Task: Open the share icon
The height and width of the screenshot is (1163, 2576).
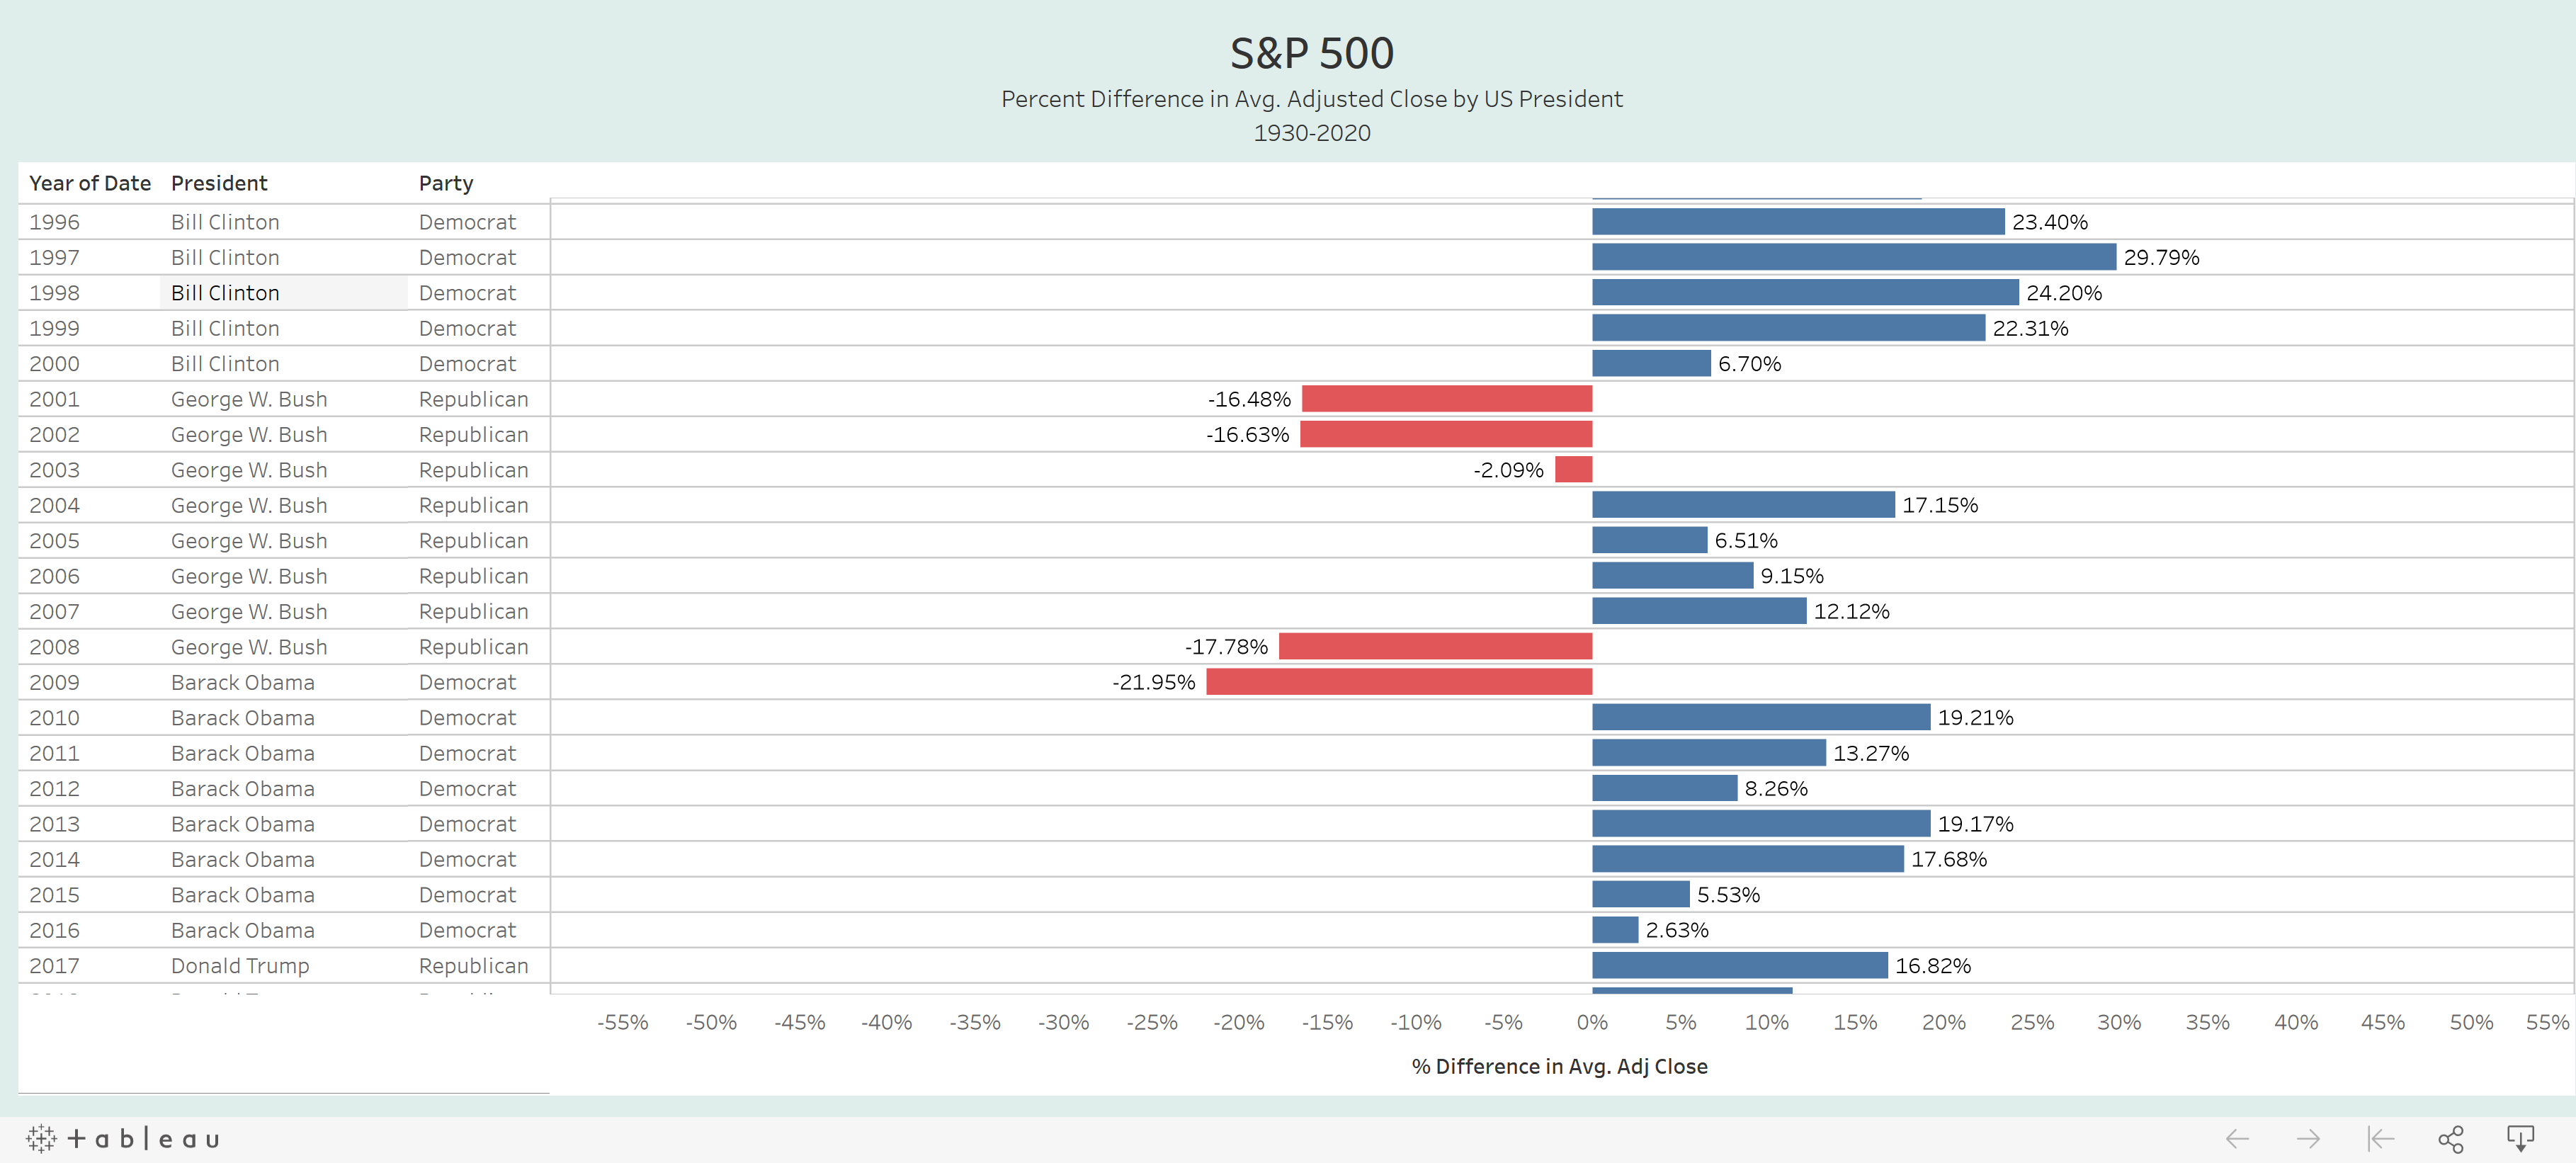Action: 2451,1139
